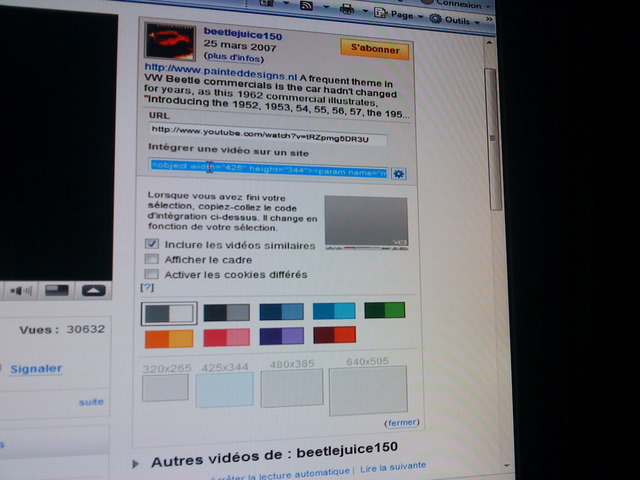The height and width of the screenshot is (480, 640).
Task: Click the player volume speaker icon
Action: (x=20, y=291)
